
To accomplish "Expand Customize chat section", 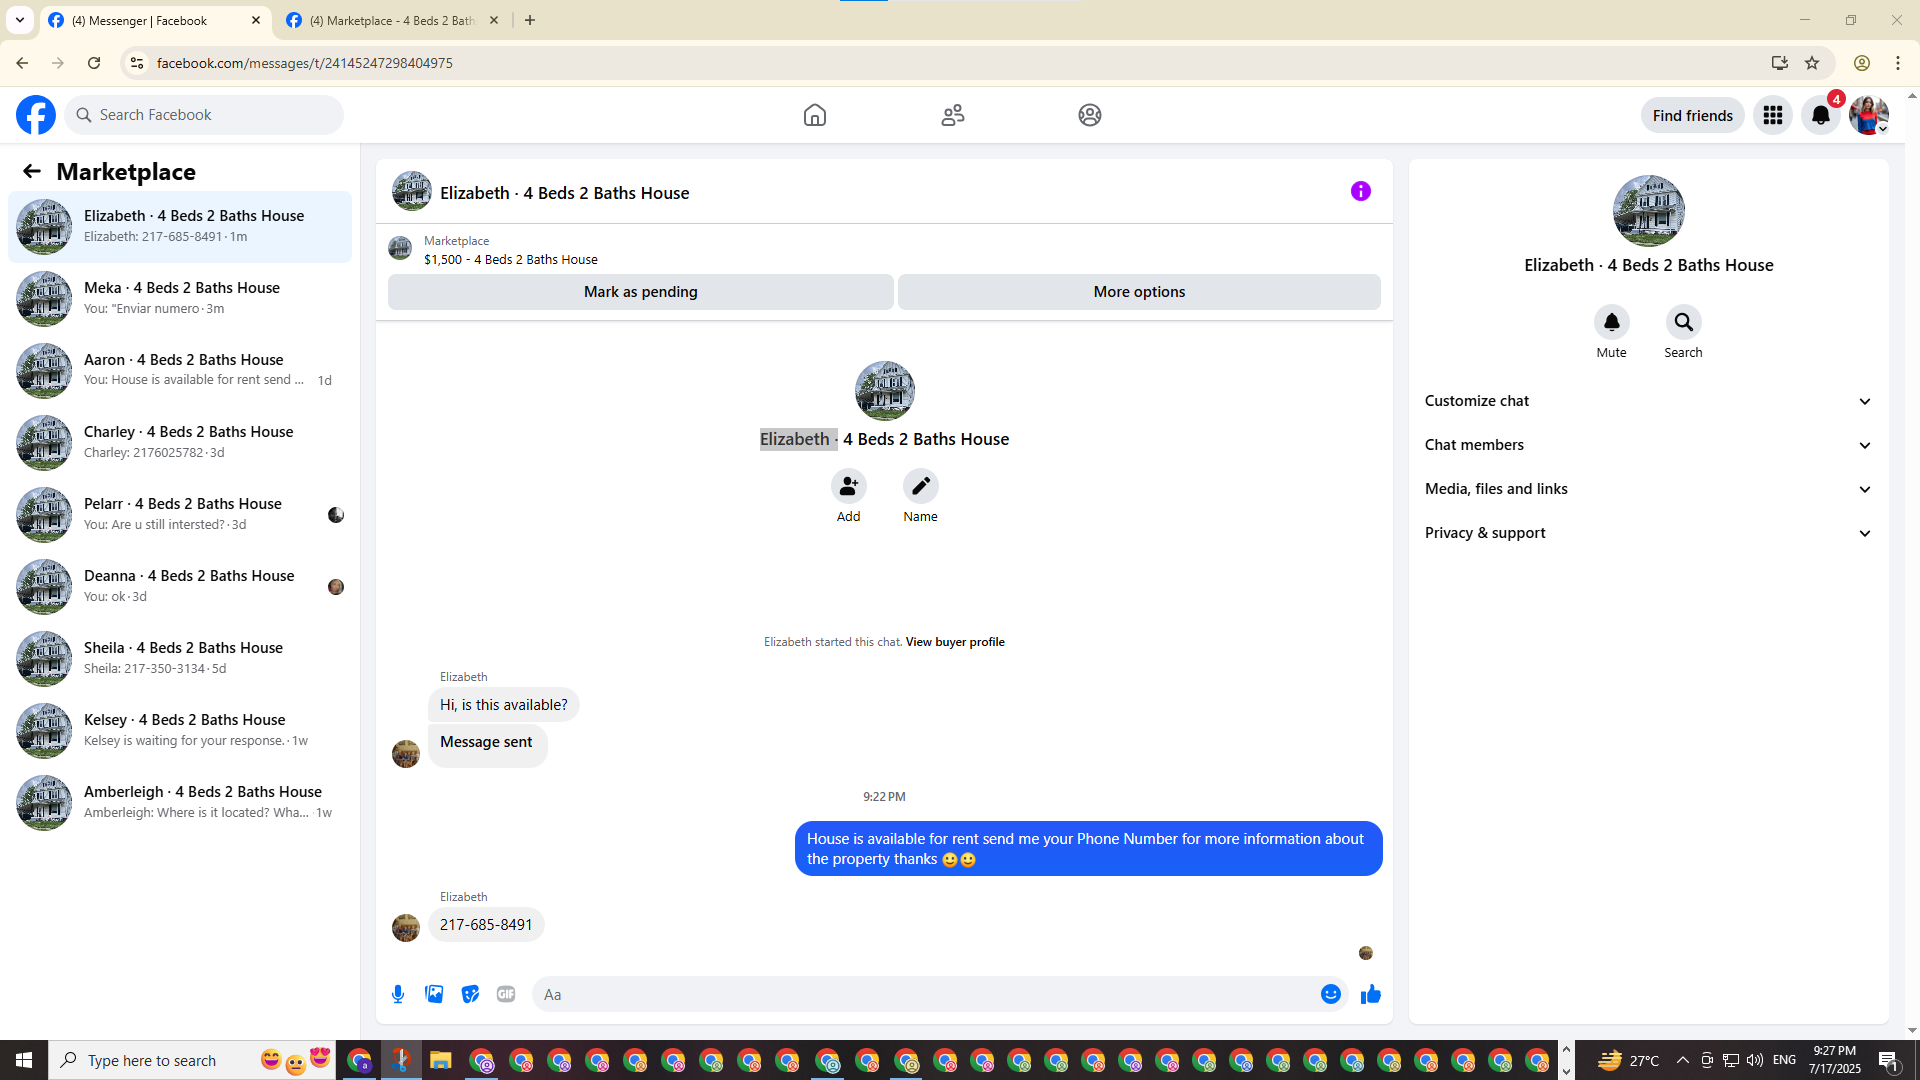I will [x=1649, y=401].
